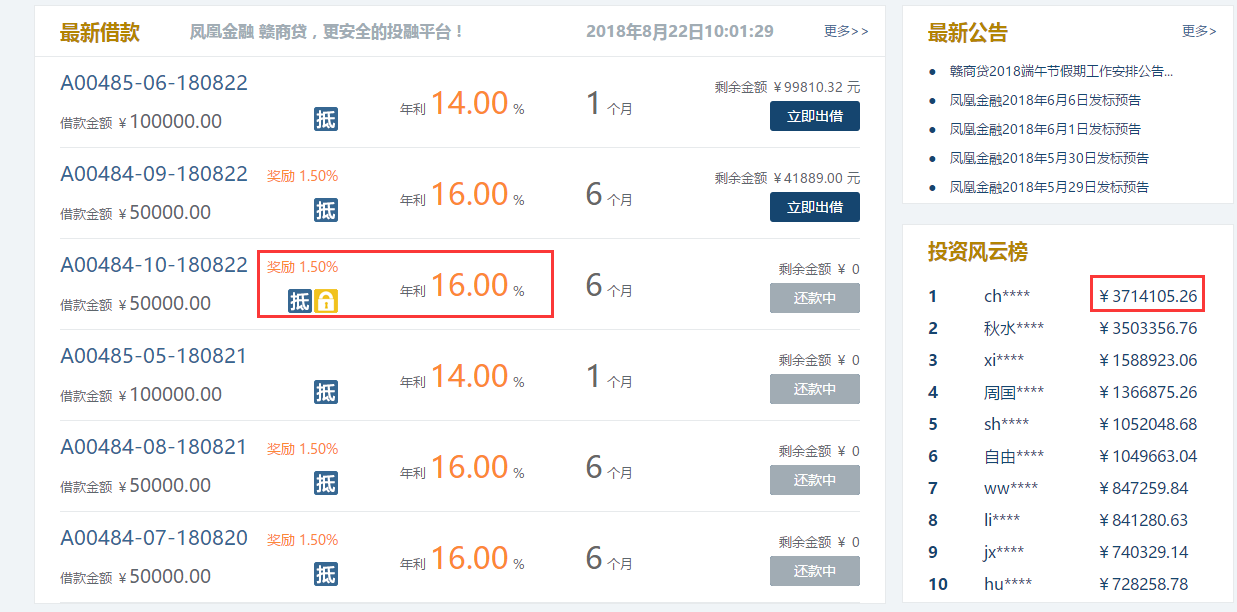
Task: Open the 凤凰金融2018年6月6日发标预告 announcement
Action: pyautogui.click(x=1045, y=100)
